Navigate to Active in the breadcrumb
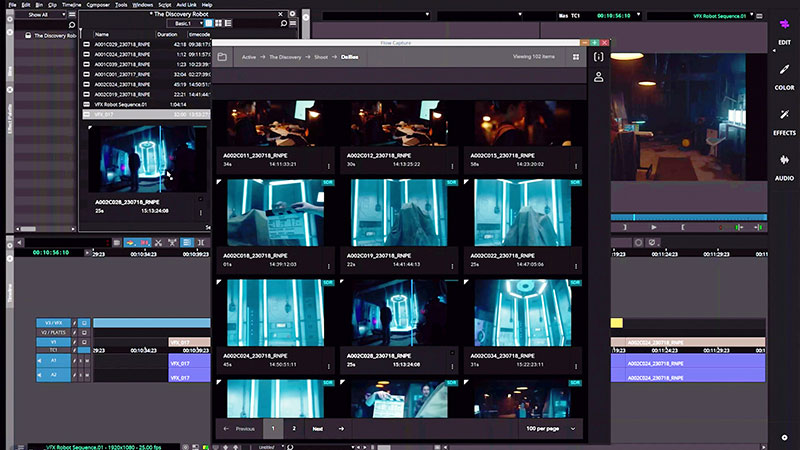The width and height of the screenshot is (800, 450). click(x=249, y=57)
